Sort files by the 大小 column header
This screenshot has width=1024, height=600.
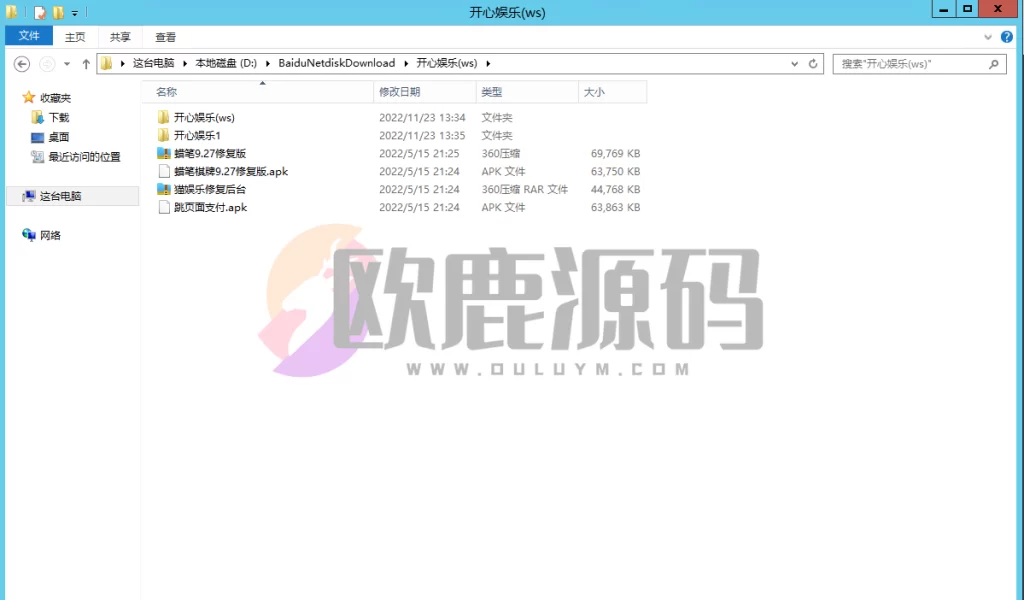pyautogui.click(x=600, y=91)
